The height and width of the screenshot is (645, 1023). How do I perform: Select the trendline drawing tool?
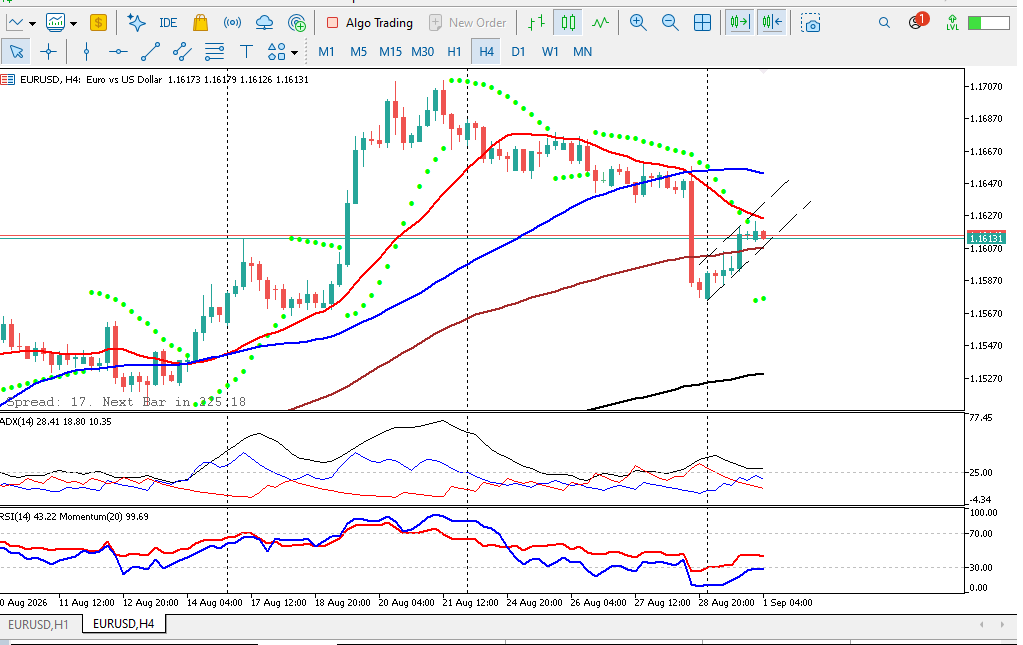pyautogui.click(x=150, y=52)
